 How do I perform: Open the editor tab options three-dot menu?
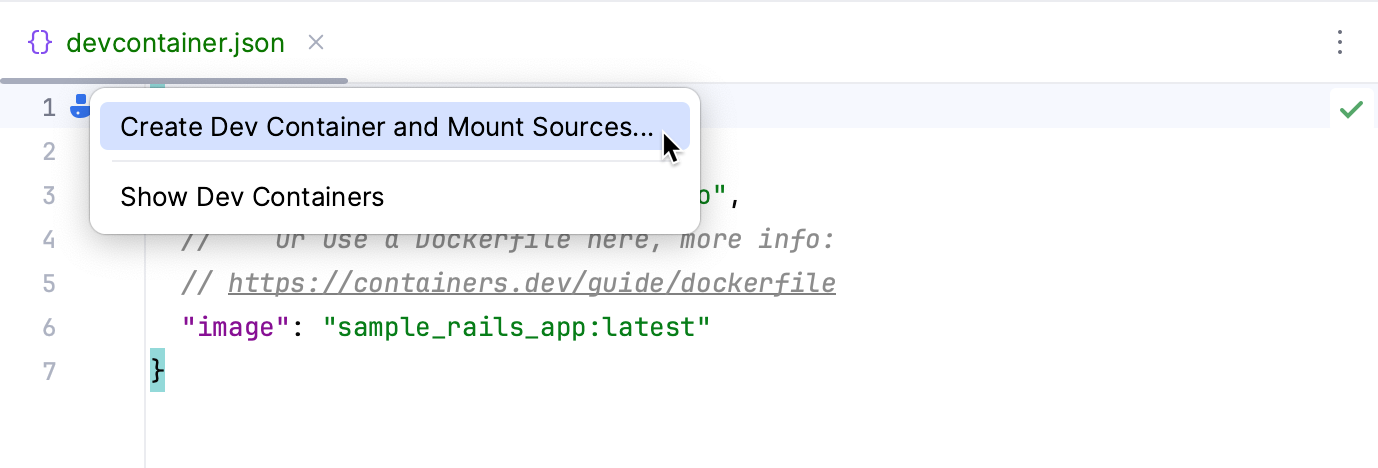[x=1340, y=43]
